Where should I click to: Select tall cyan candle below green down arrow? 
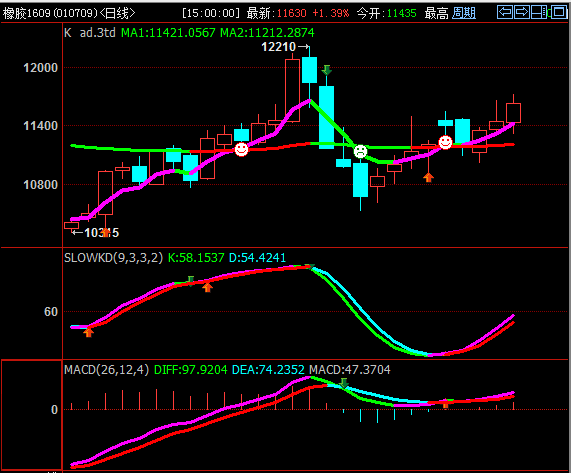pos(327,117)
